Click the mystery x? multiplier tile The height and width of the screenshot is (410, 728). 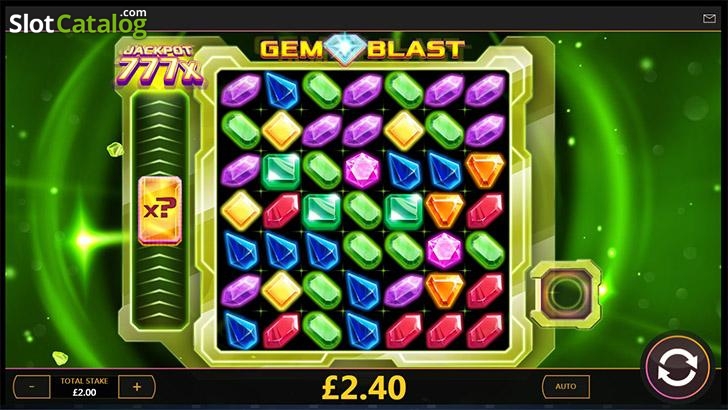pyautogui.click(x=160, y=210)
